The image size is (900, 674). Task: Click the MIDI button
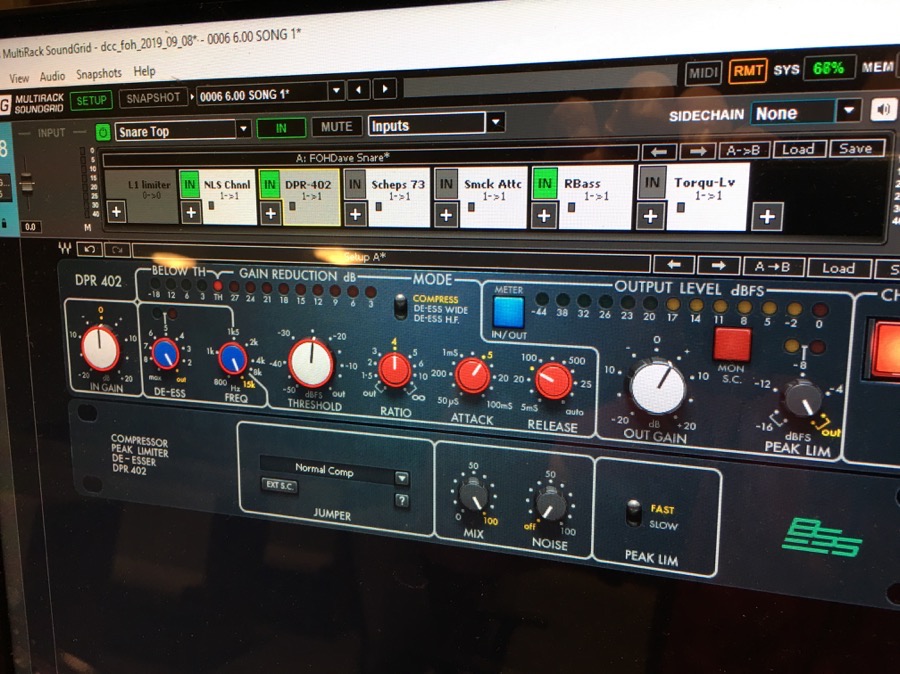703,73
